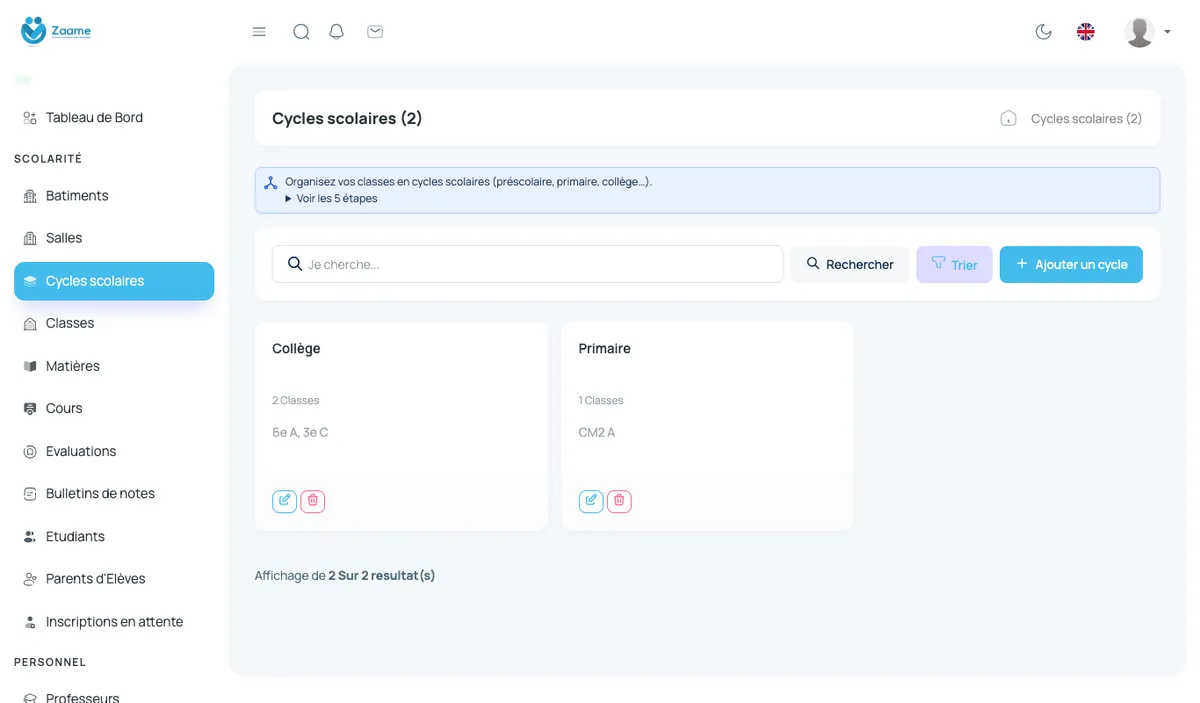Open Salles in the sidebar
The height and width of the screenshot is (703, 1200).
[114, 238]
